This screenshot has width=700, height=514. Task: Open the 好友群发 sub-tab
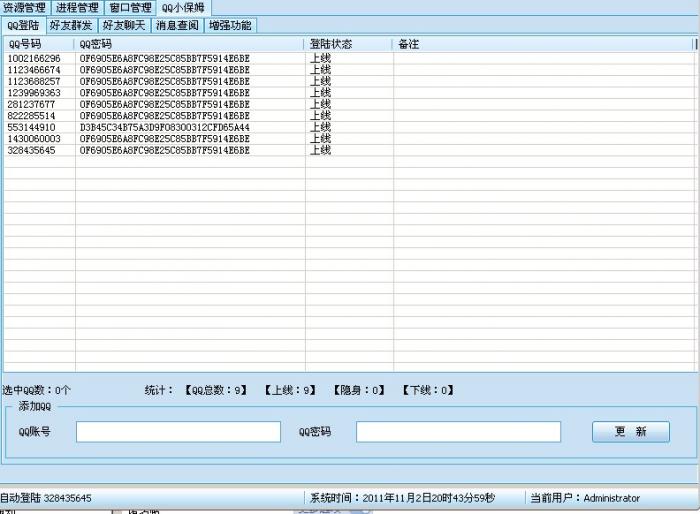[x=71, y=25]
